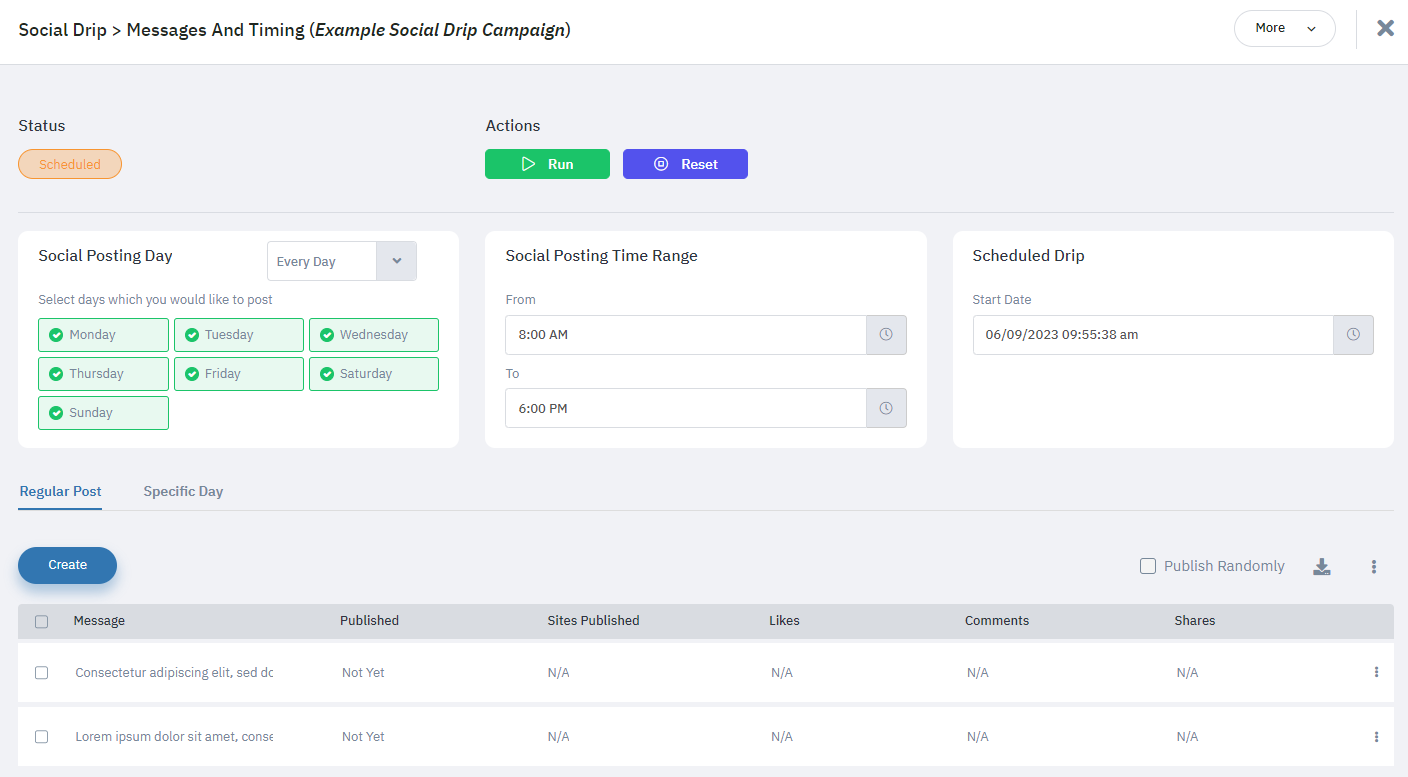This screenshot has width=1408, height=777.
Task: Select the Consectetur adipiscing message checkbox
Action: click(x=41, y=673)
